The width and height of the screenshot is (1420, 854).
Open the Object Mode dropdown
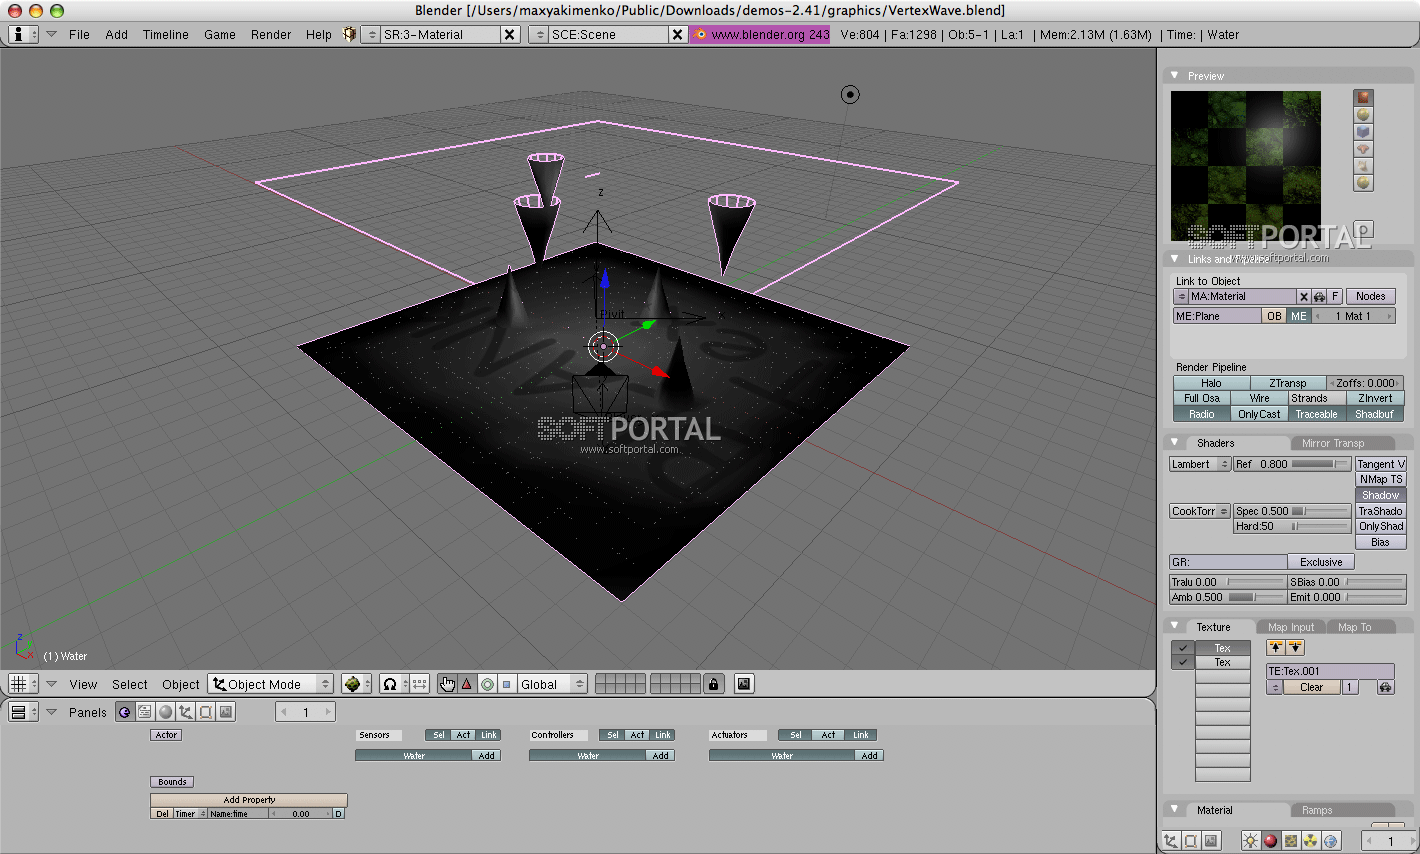click(271, 684)
